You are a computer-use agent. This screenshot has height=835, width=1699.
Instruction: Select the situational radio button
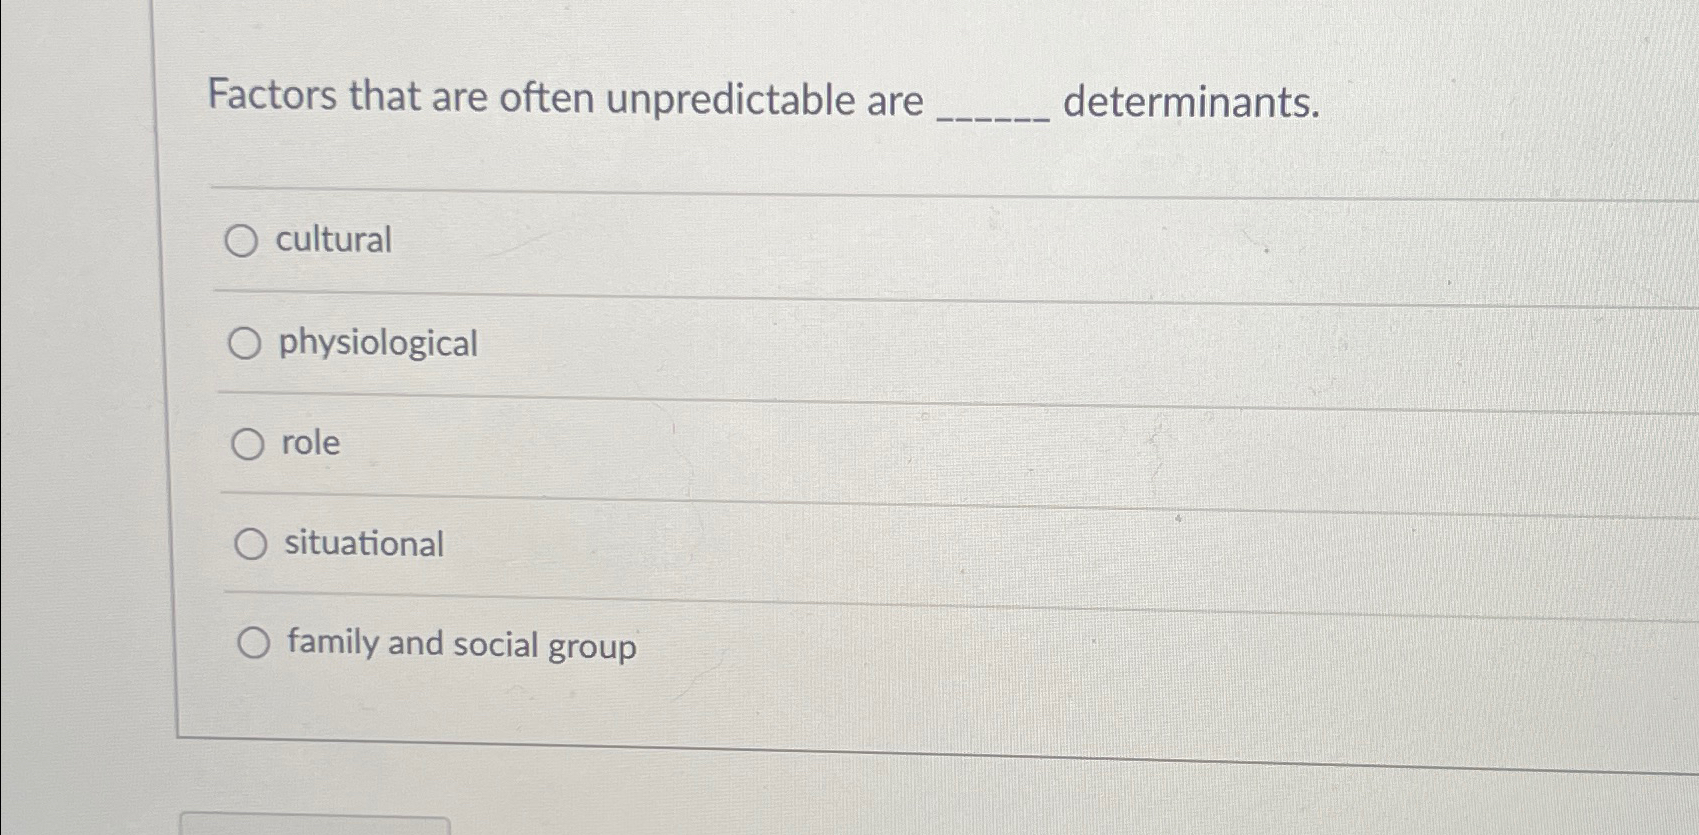pos(249,545)
